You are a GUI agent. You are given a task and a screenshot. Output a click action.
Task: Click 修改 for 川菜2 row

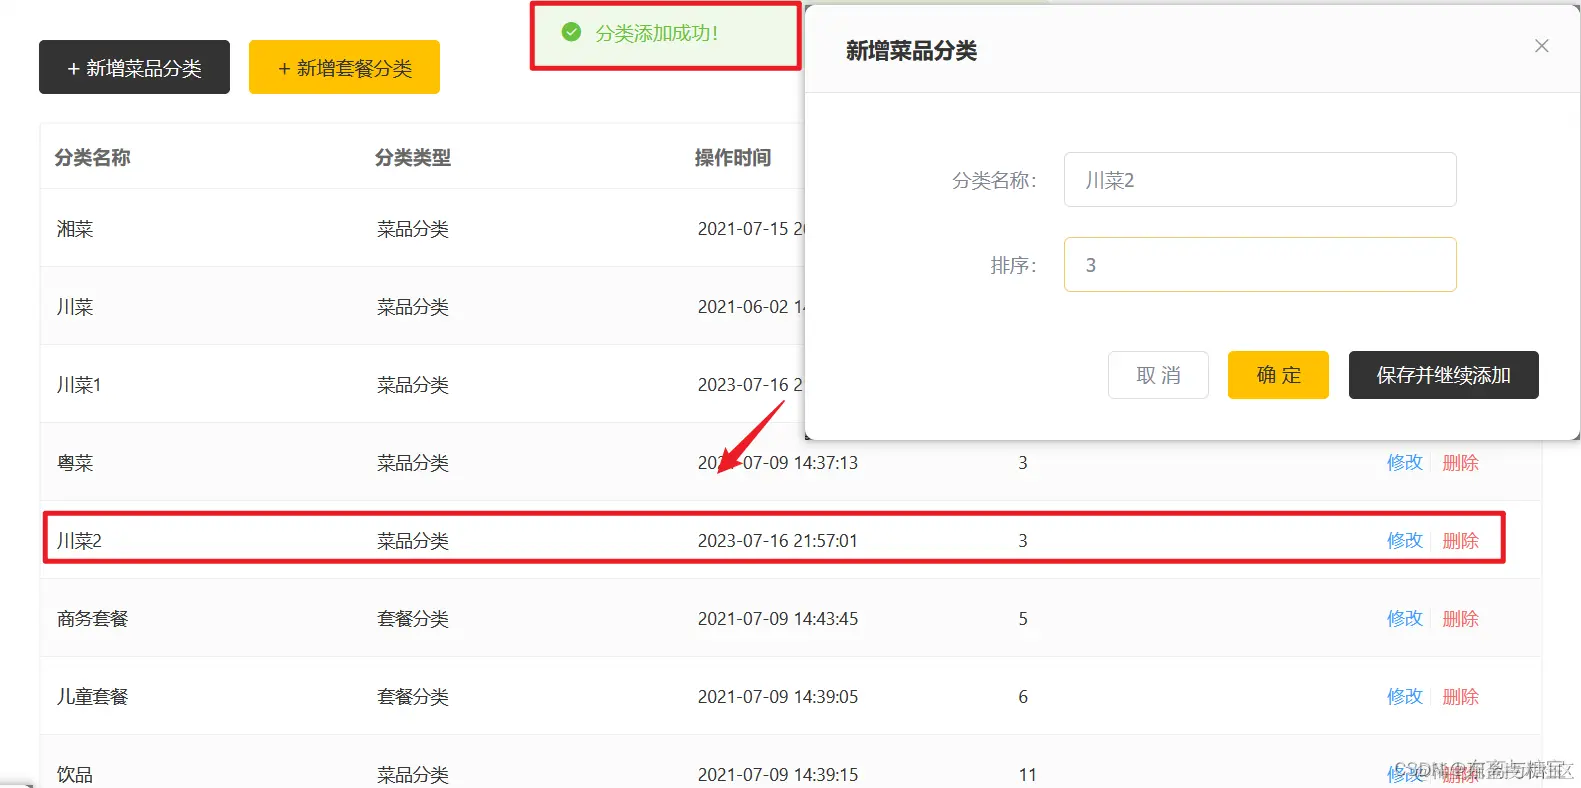[x=1404, y=541]
